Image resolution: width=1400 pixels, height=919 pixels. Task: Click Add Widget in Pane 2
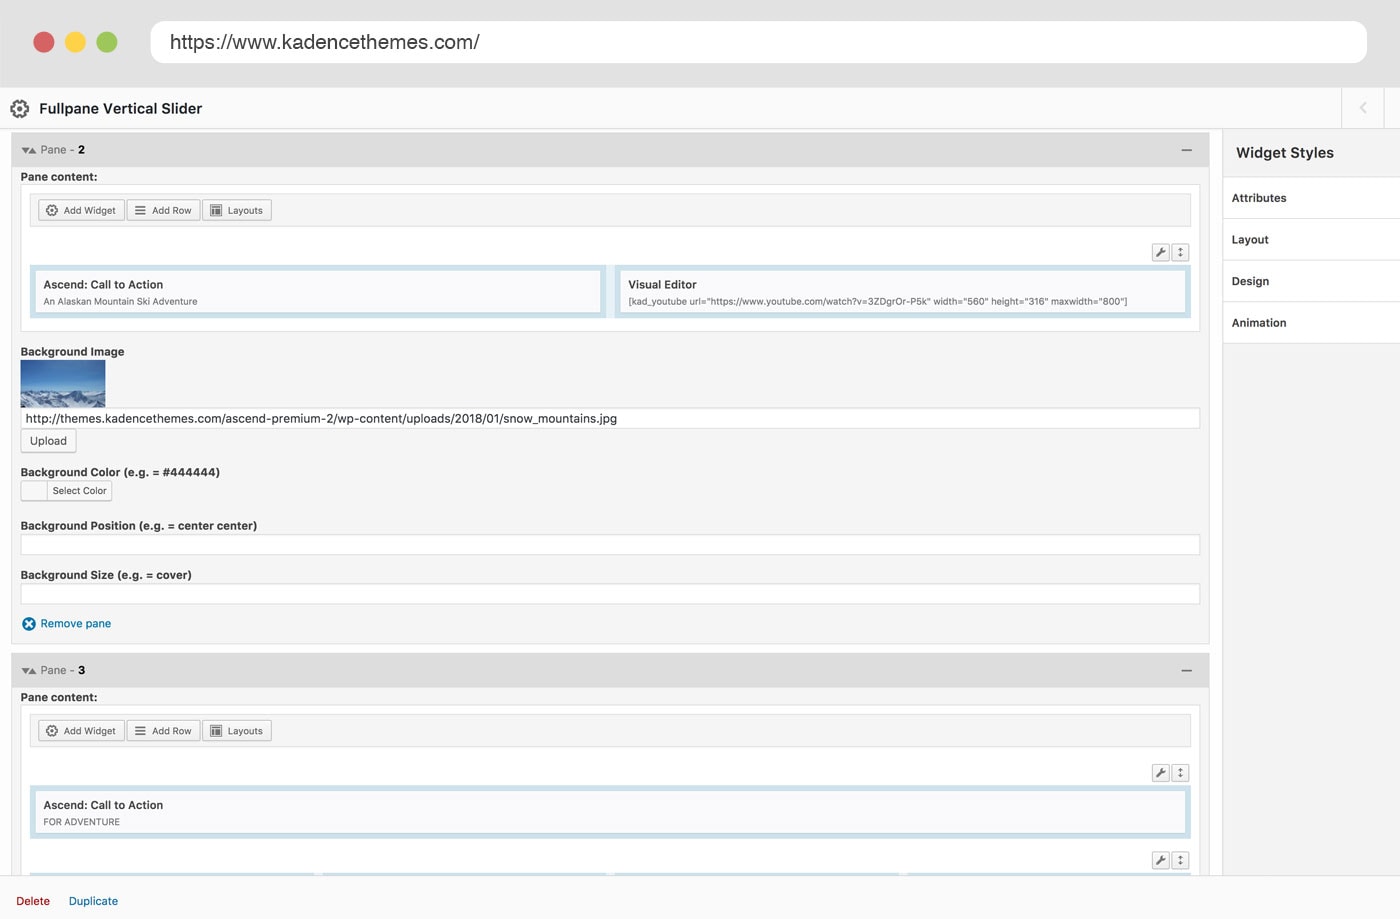81,210
